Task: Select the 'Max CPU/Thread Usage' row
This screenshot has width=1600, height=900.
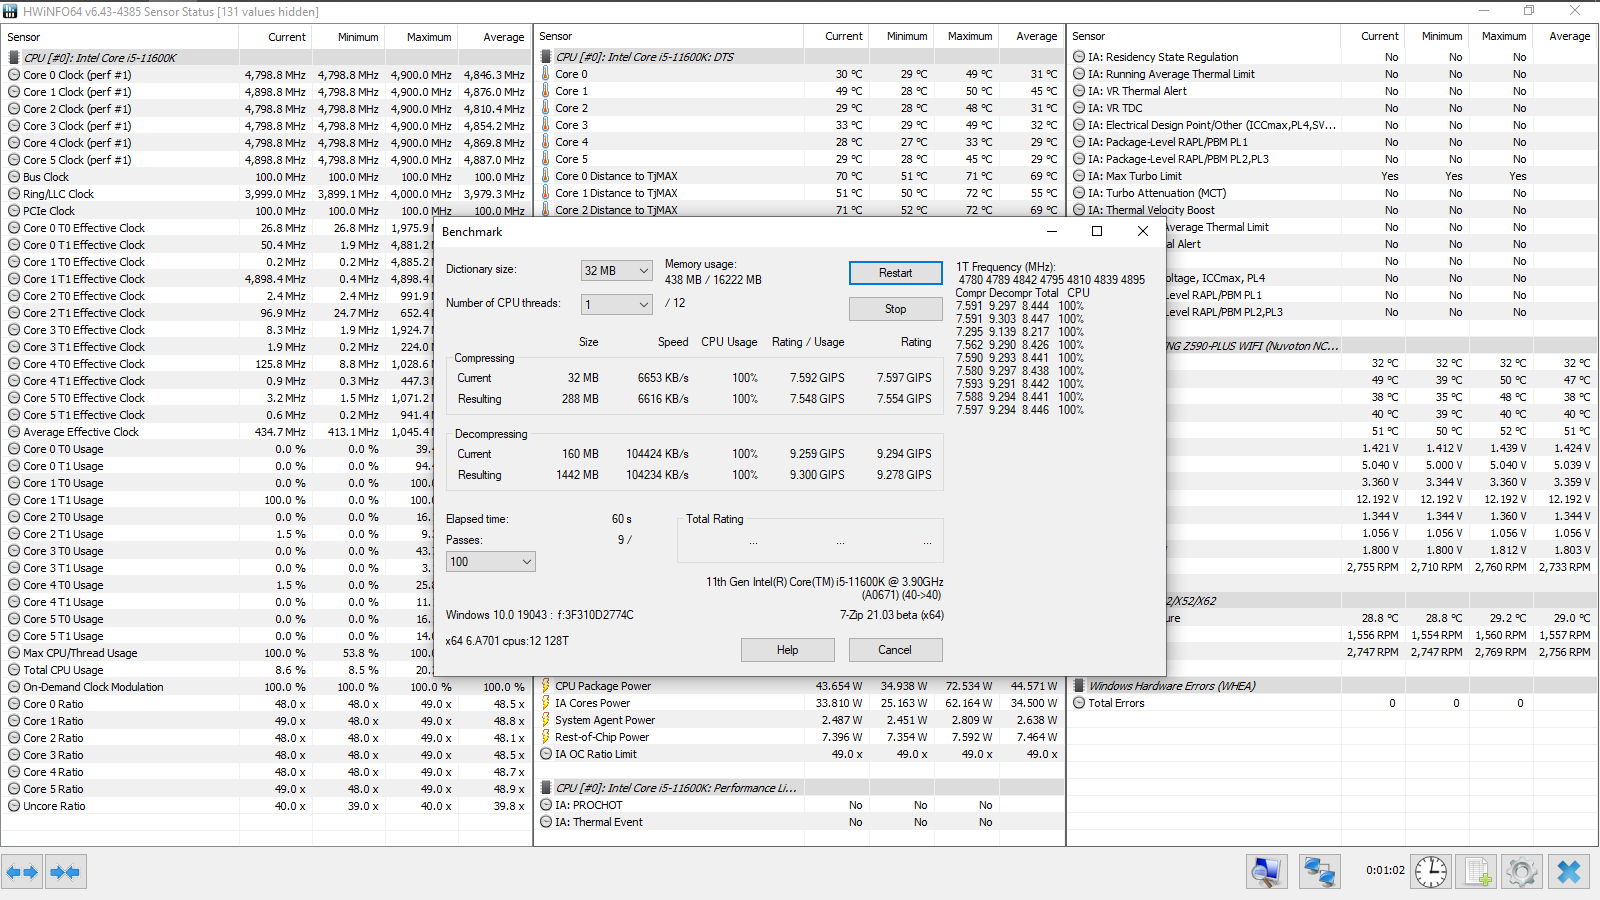Action: pos(218,653)
